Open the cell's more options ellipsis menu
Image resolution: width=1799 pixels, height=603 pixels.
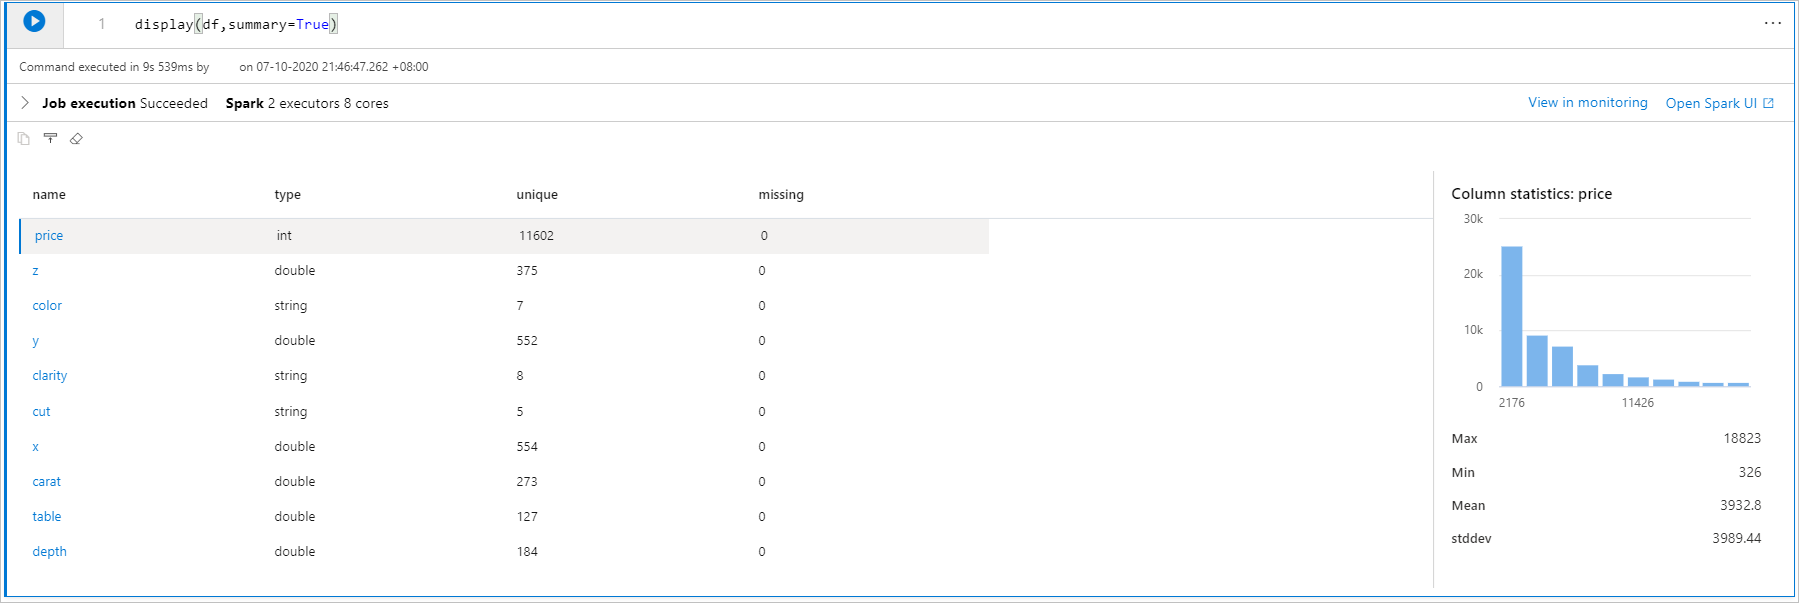(1772, 23)
